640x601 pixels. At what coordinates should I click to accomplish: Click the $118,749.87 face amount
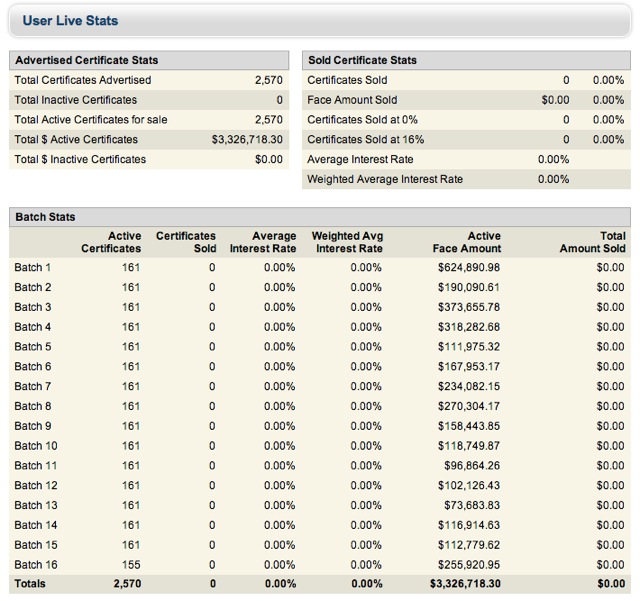469,446
